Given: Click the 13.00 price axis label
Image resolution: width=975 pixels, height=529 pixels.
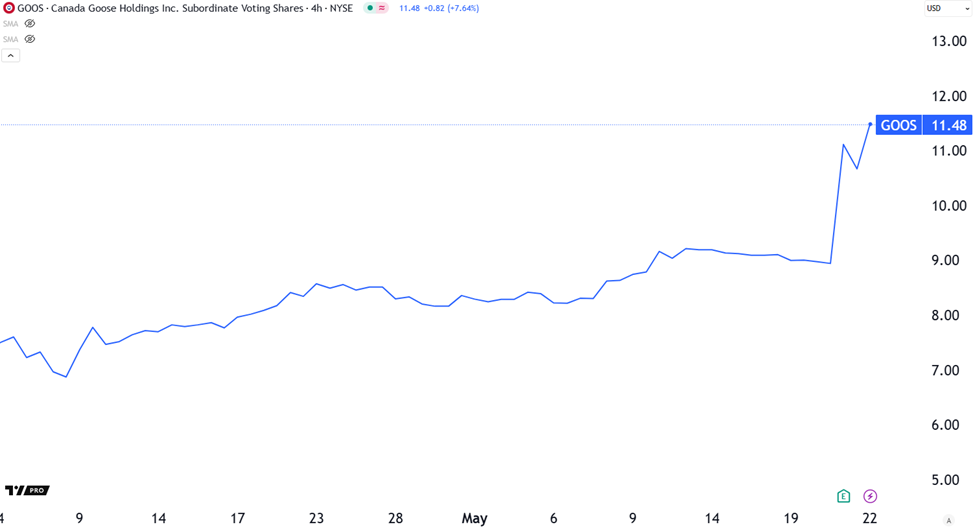Looking at the screenshot, I should pyautogui.click(x=949, y=42).
